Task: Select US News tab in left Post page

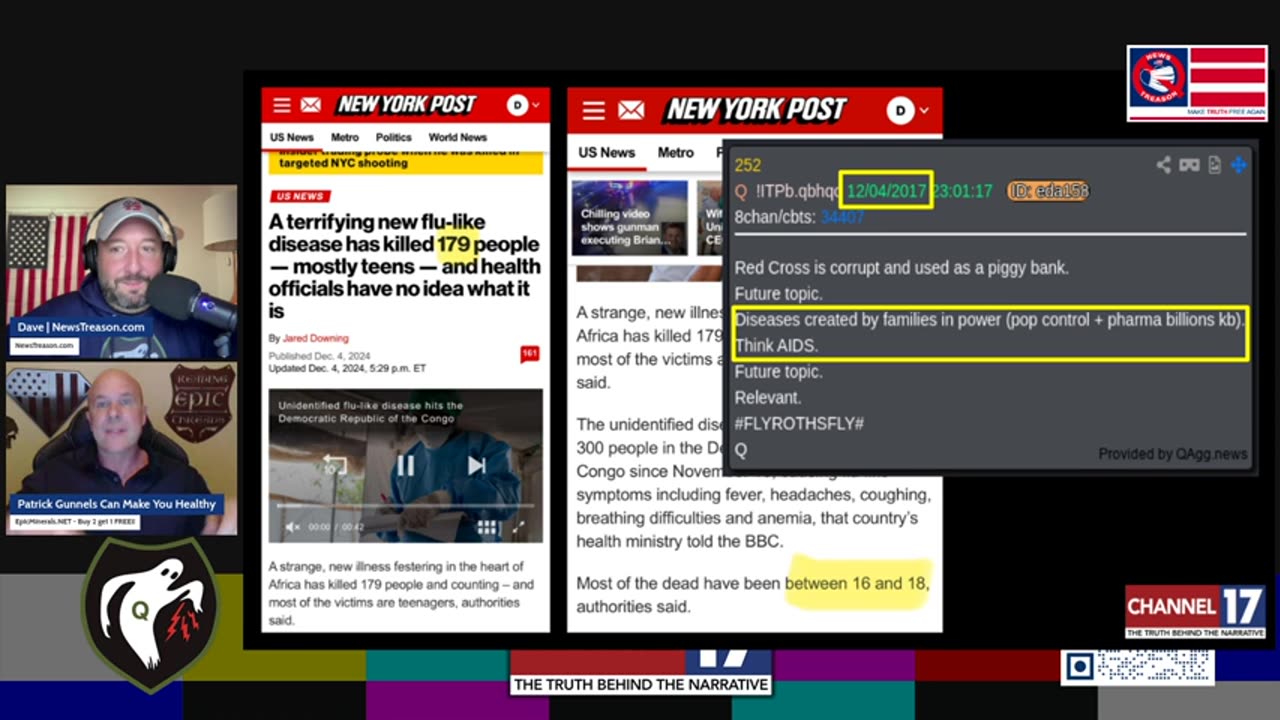Action: pos(292,137)
